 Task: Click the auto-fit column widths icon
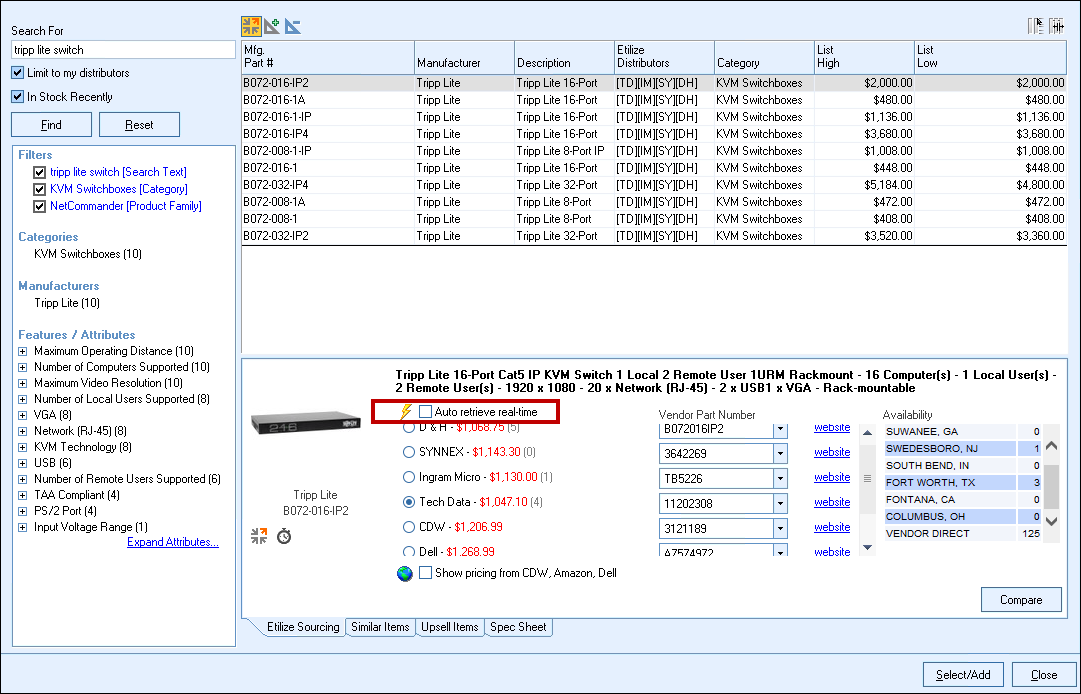pos(1057,26)
